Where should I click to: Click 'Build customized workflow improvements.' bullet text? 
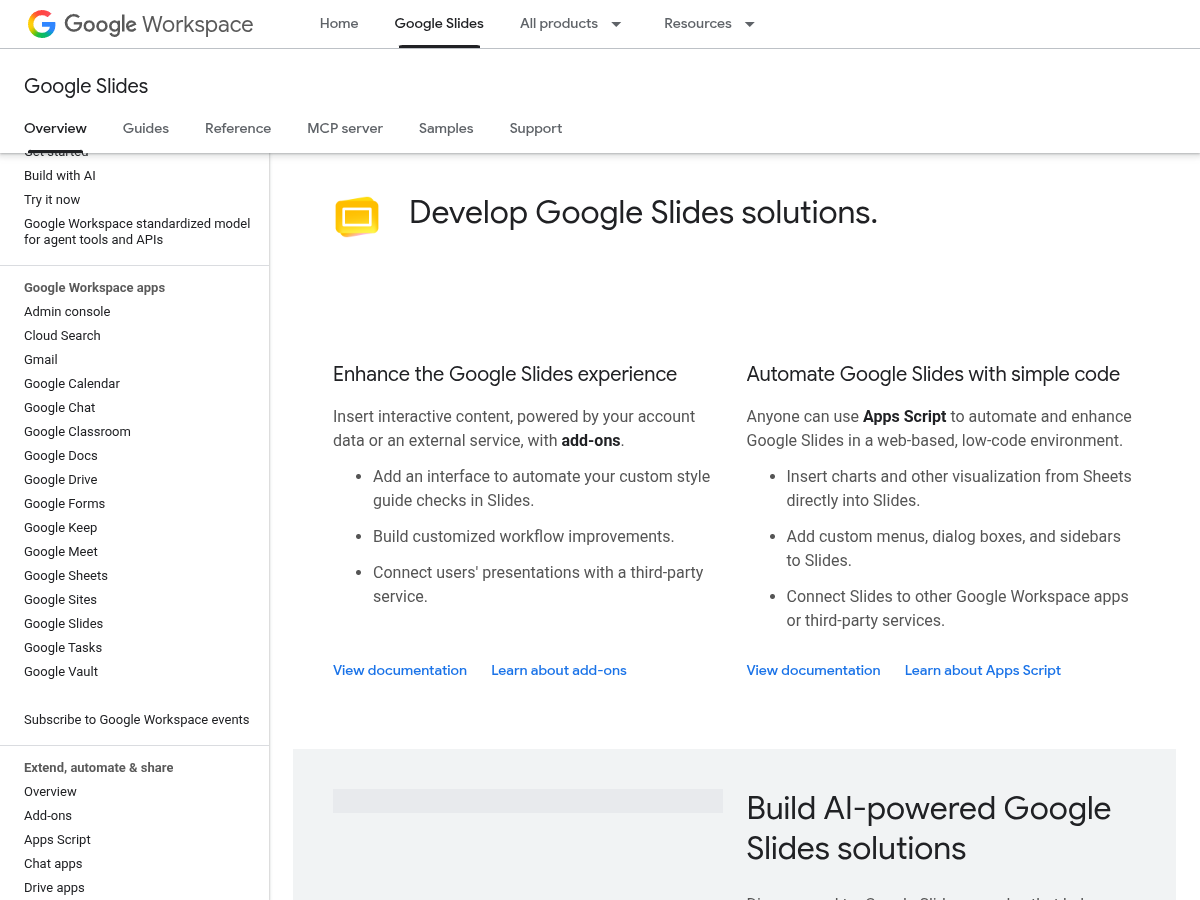click(524, 536)
